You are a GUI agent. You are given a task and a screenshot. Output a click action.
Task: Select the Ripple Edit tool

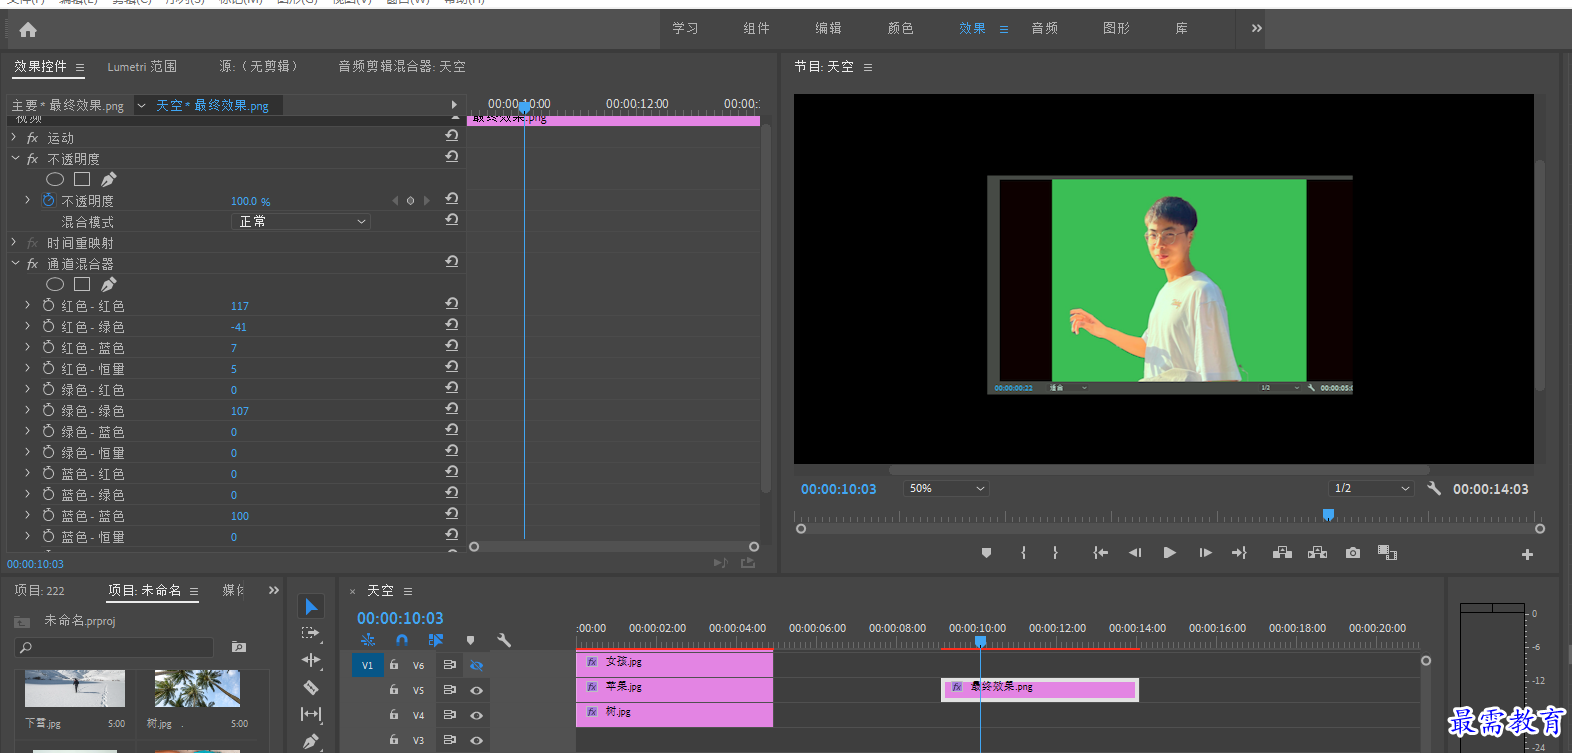tap(311, 660)
